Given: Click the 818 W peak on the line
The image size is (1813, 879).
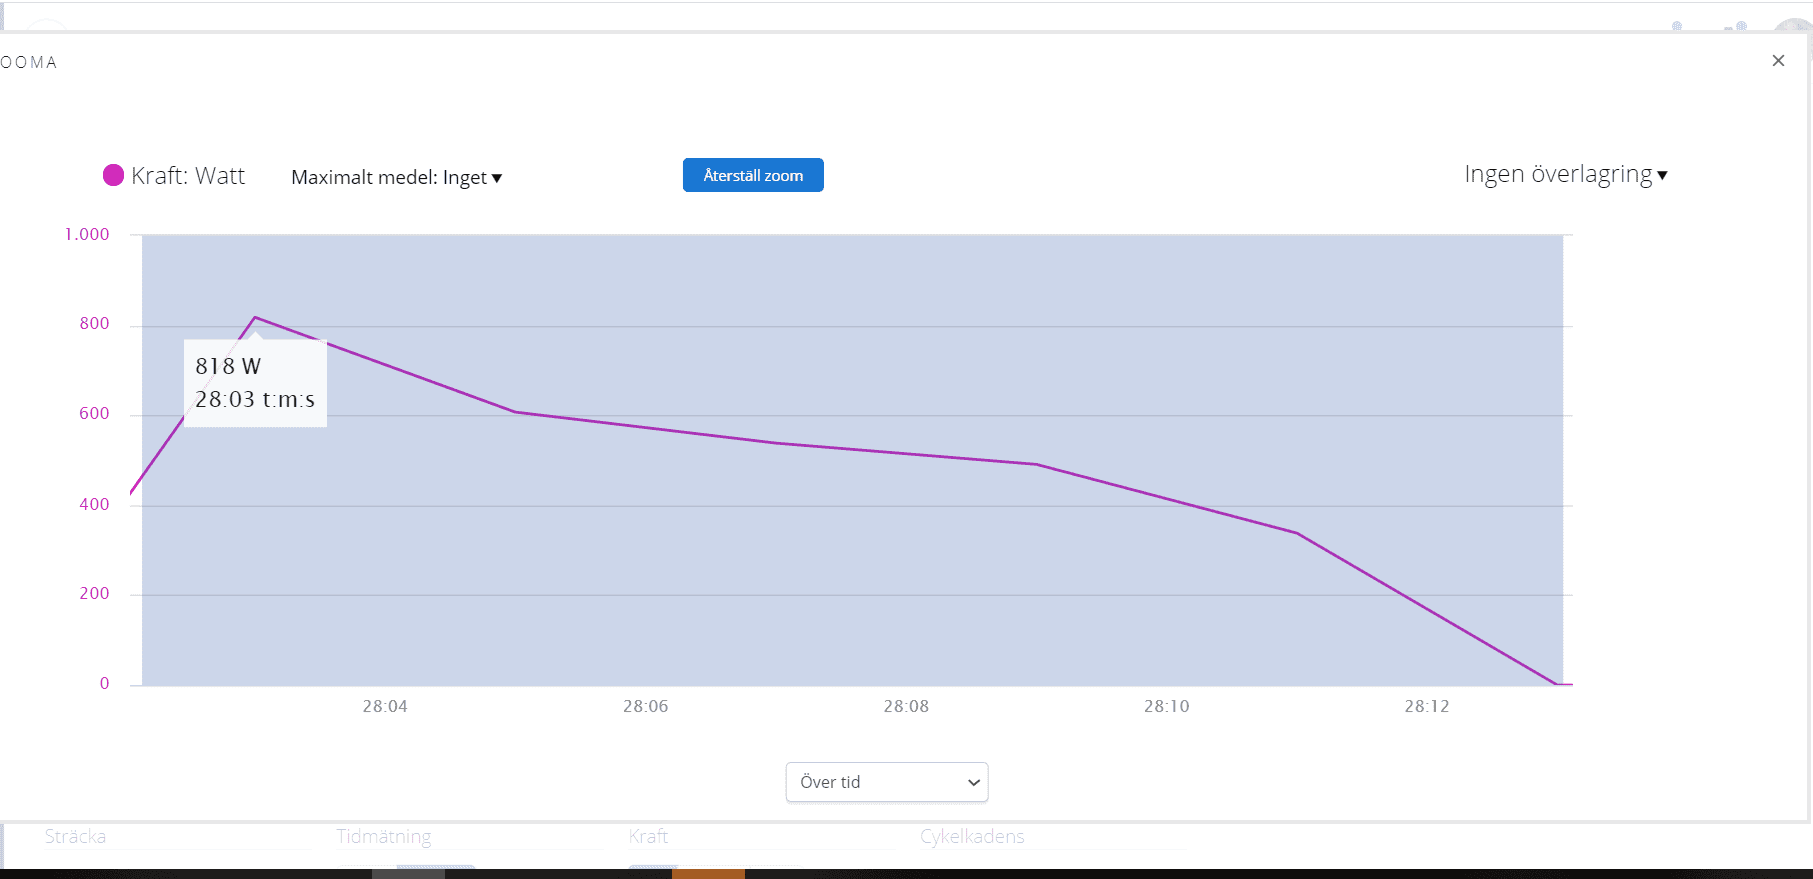Looking at the screenshot, I should [256, 318].
